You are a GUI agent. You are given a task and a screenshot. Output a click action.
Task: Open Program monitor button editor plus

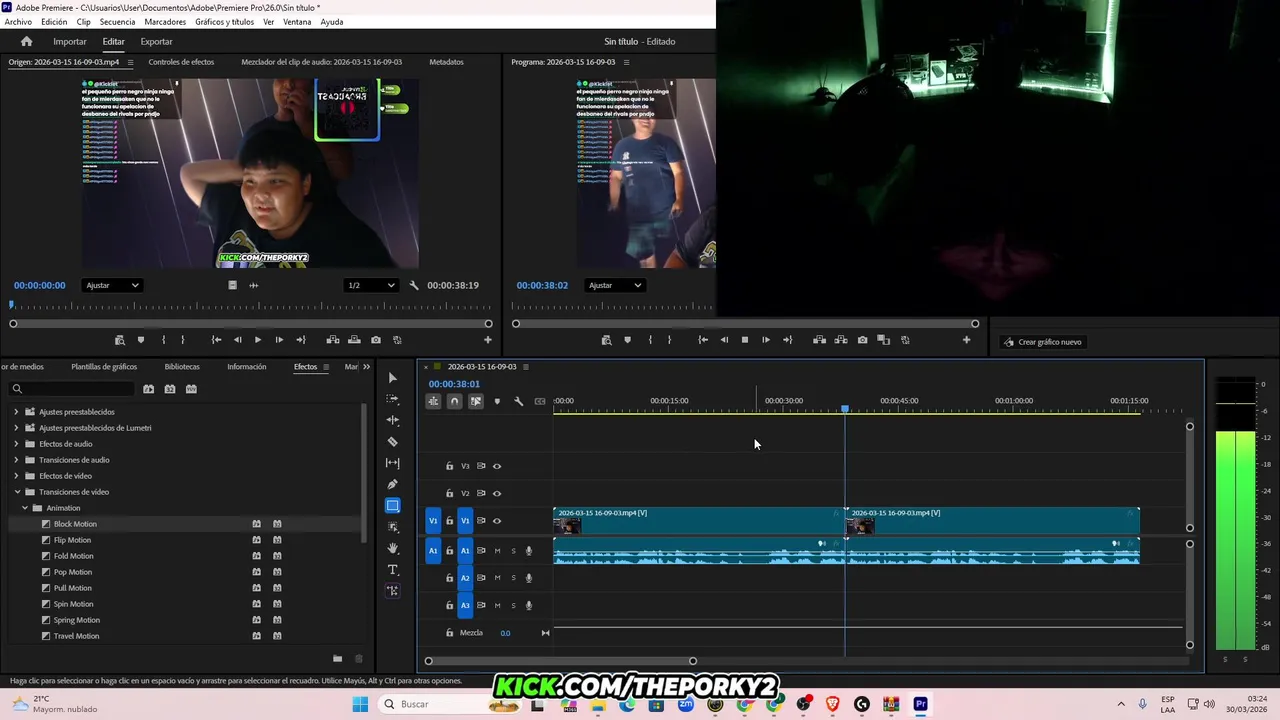pyautogui.click(x=966, y=340)
